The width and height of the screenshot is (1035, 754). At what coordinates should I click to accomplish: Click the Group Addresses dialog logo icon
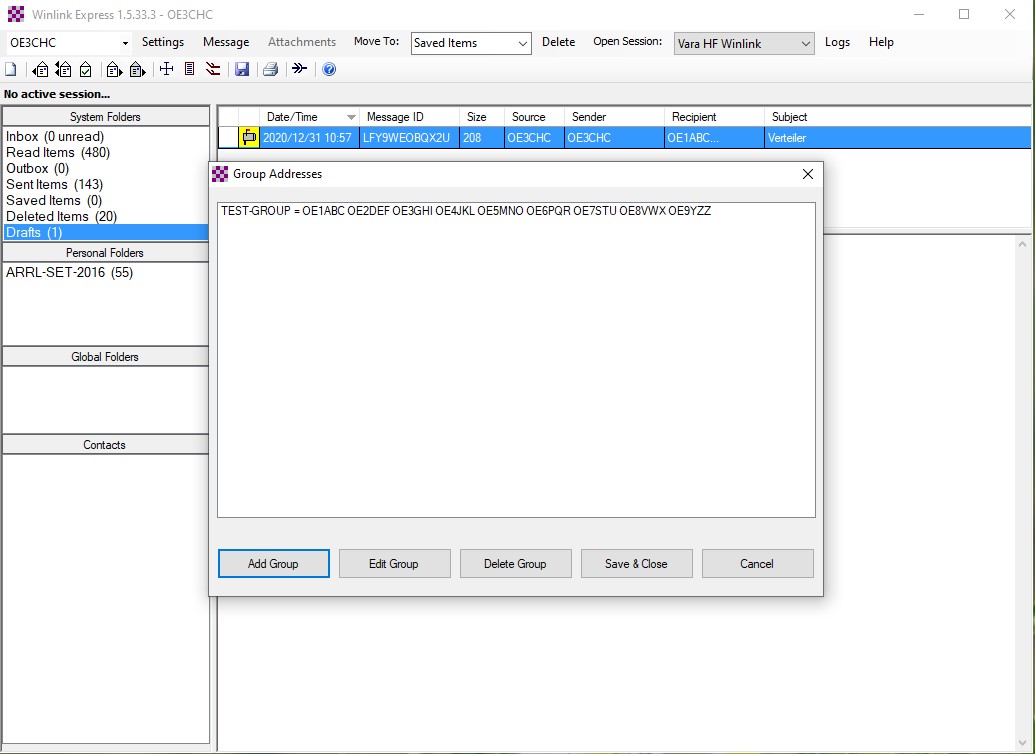click(x=220, y=174)
